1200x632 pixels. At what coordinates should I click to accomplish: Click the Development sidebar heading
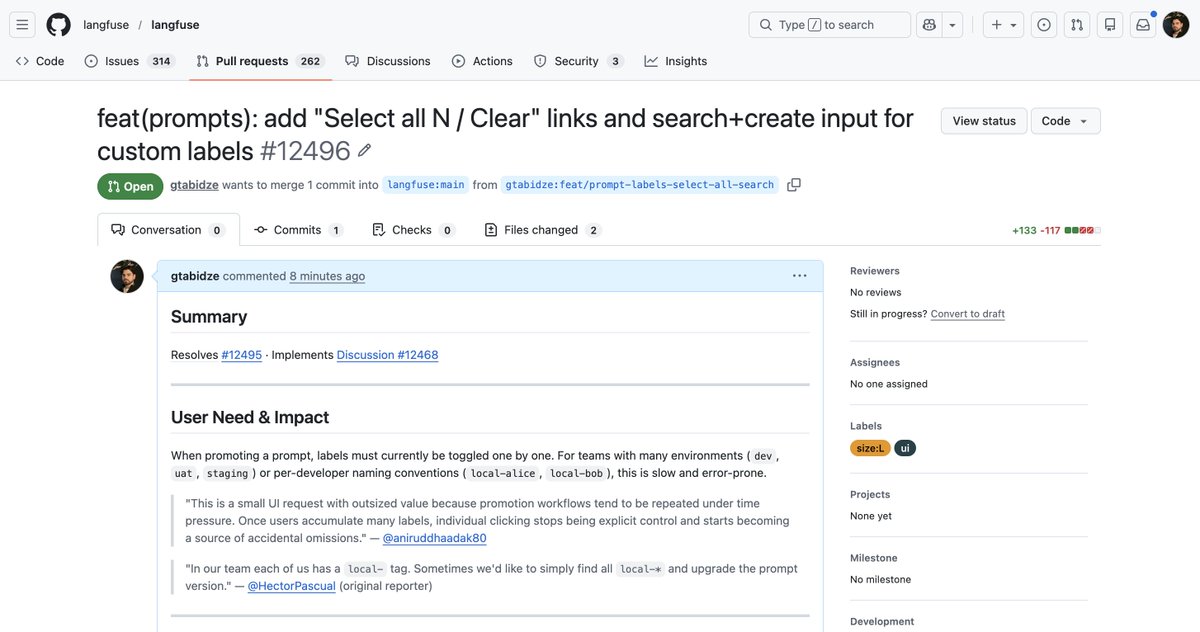(882, 622)
